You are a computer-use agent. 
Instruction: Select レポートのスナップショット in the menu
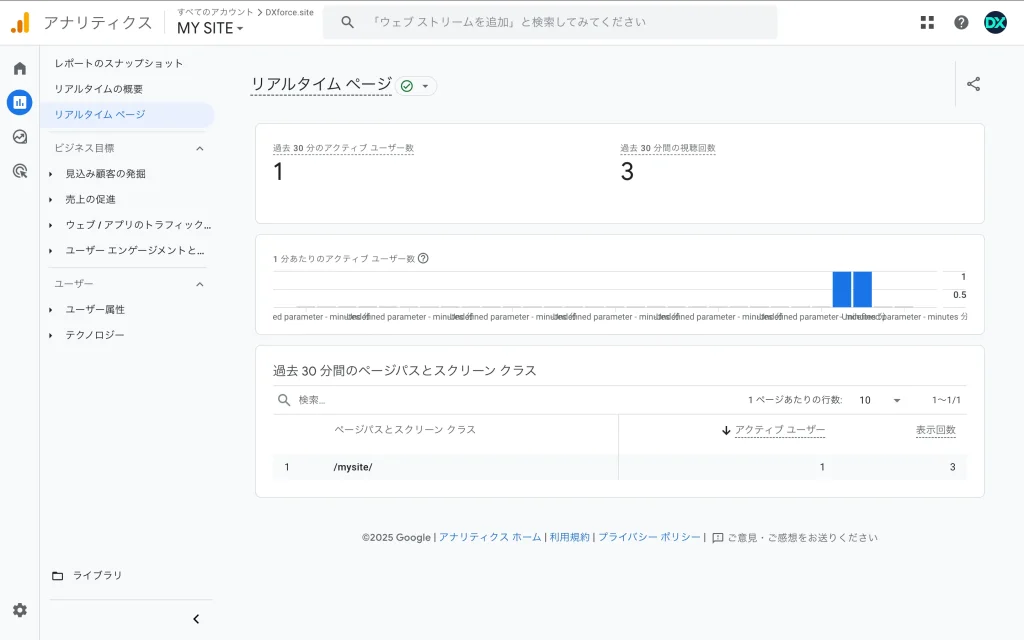119,63
